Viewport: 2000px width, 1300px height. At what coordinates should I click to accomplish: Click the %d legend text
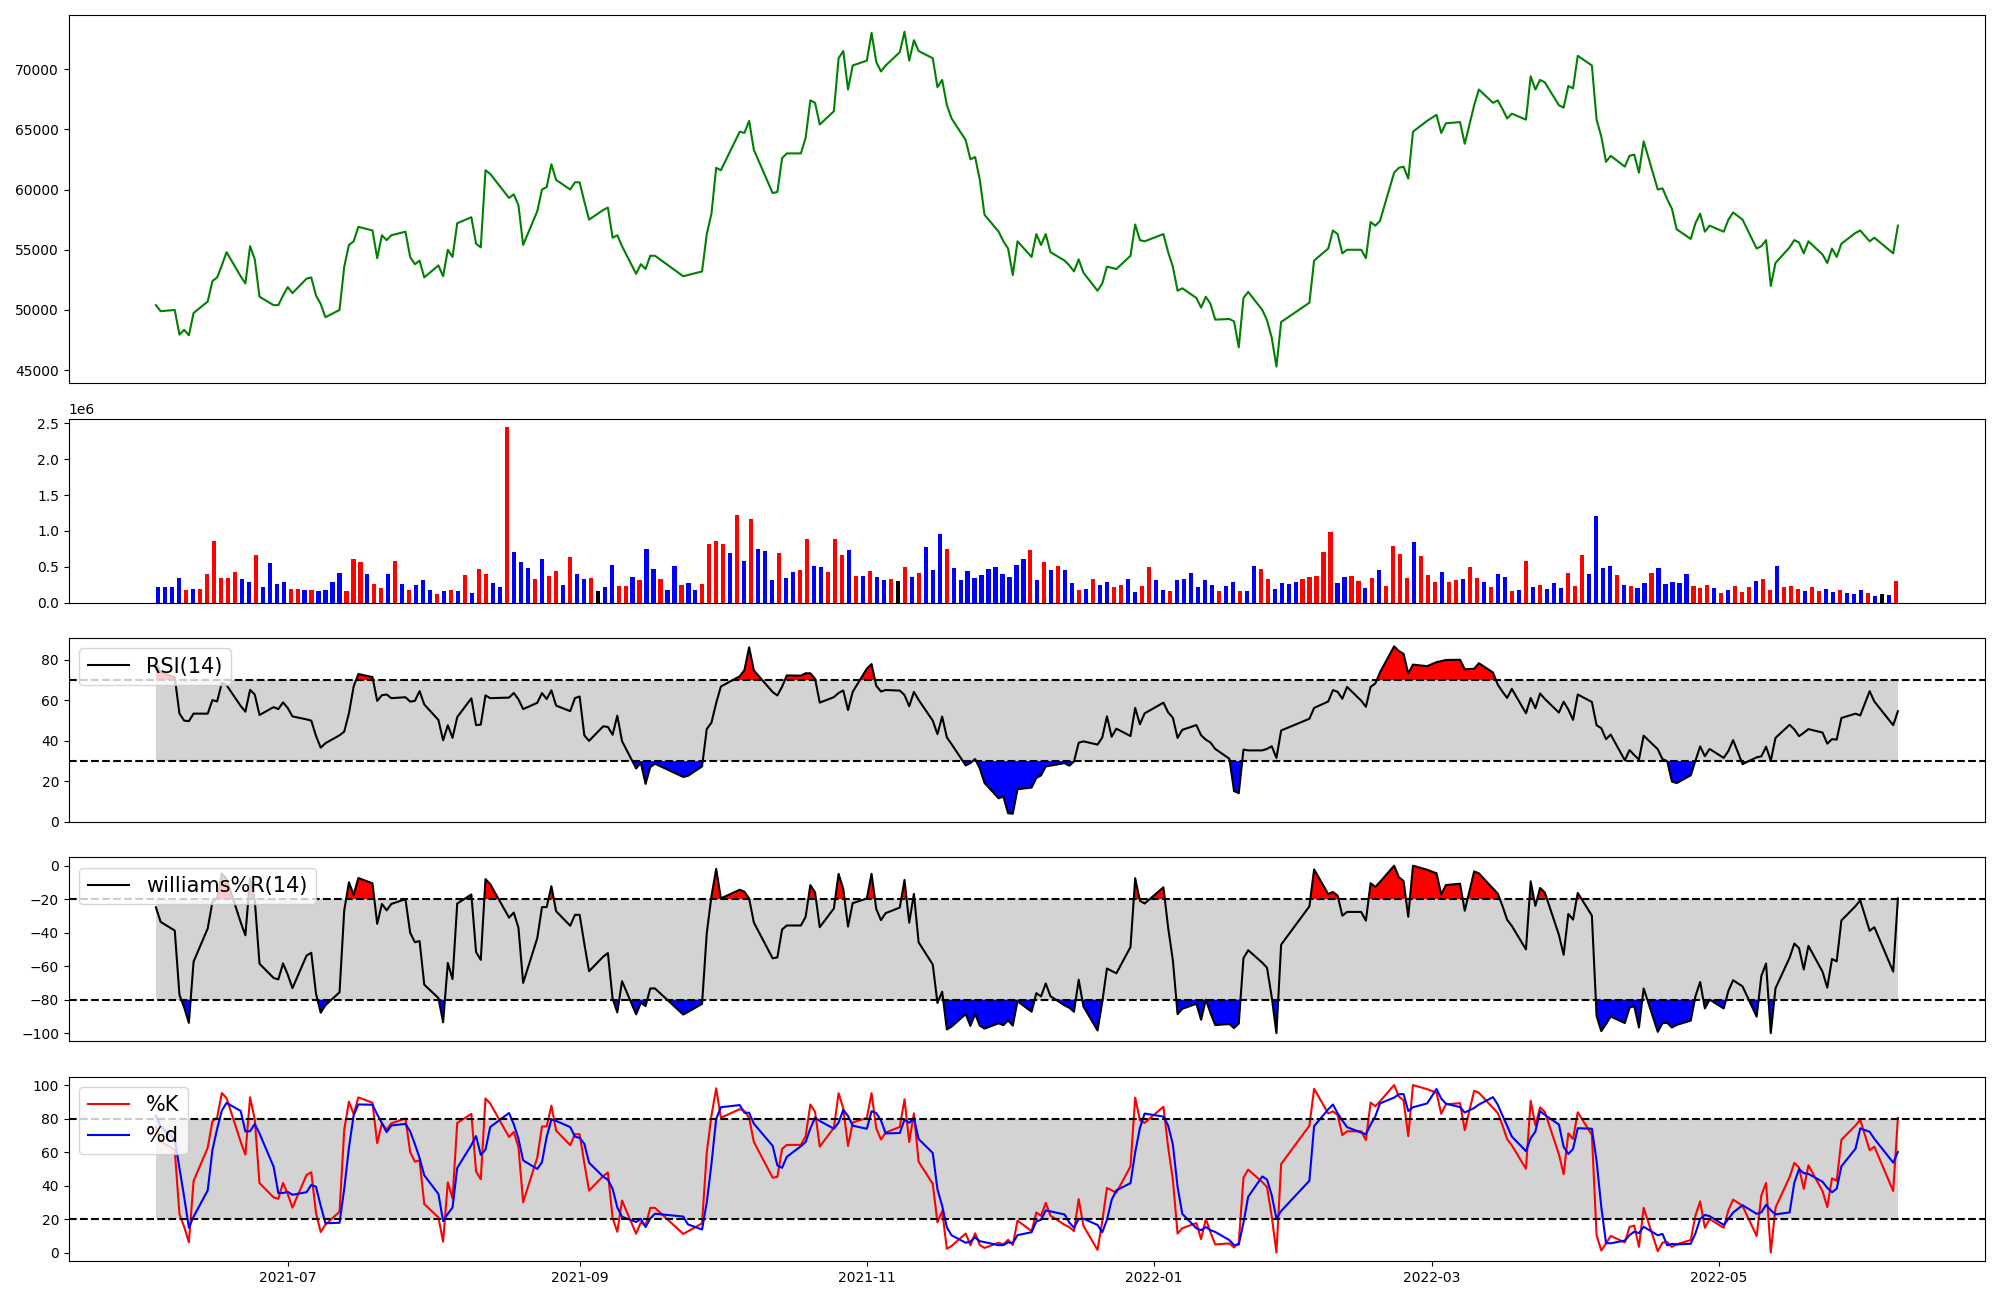click(162, 1135)
